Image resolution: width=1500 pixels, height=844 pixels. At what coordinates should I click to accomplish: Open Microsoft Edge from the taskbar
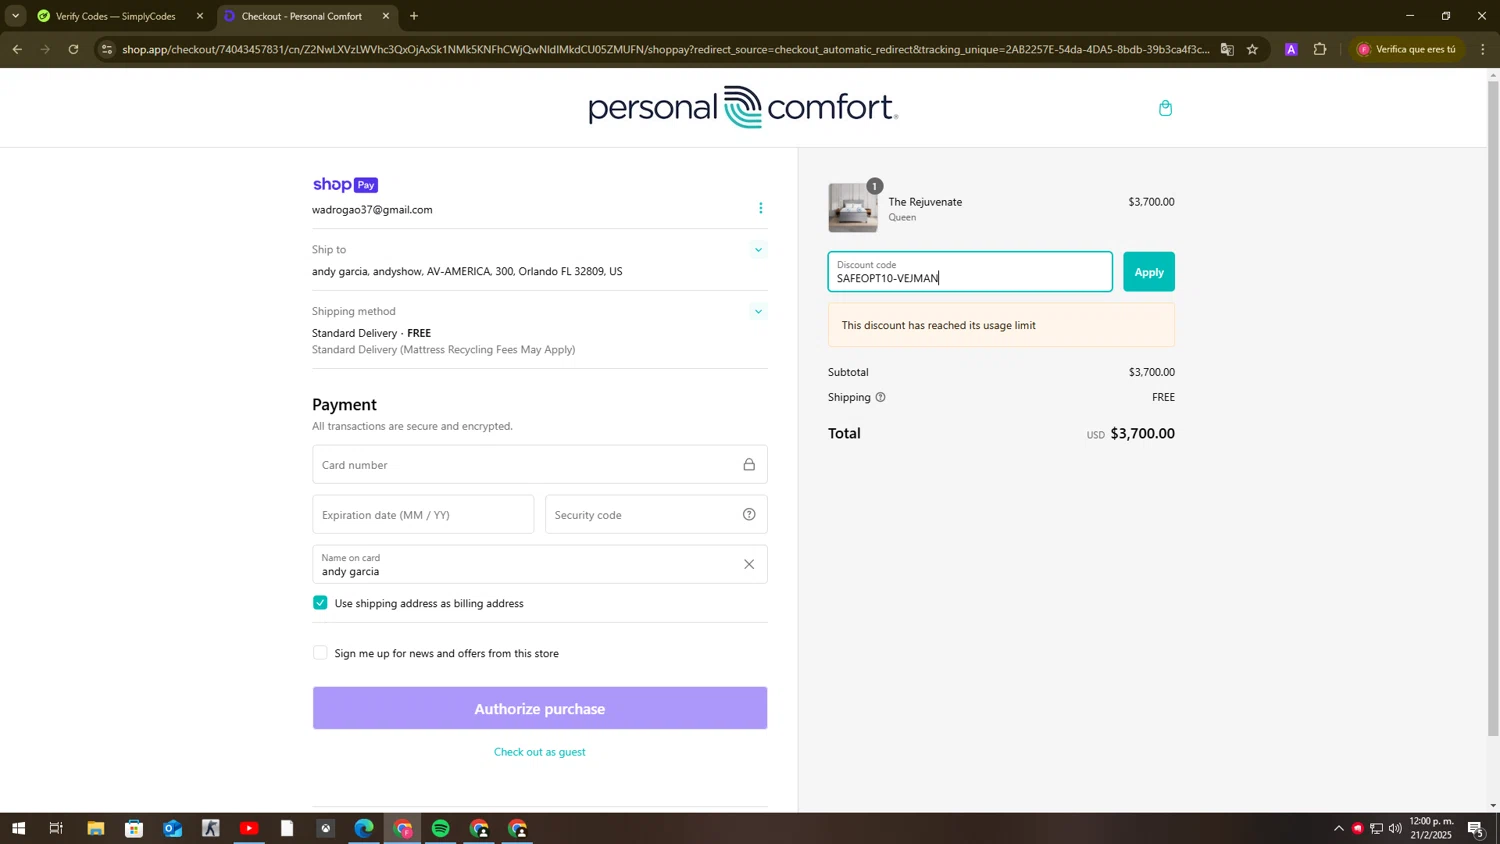tap(364, 829)
